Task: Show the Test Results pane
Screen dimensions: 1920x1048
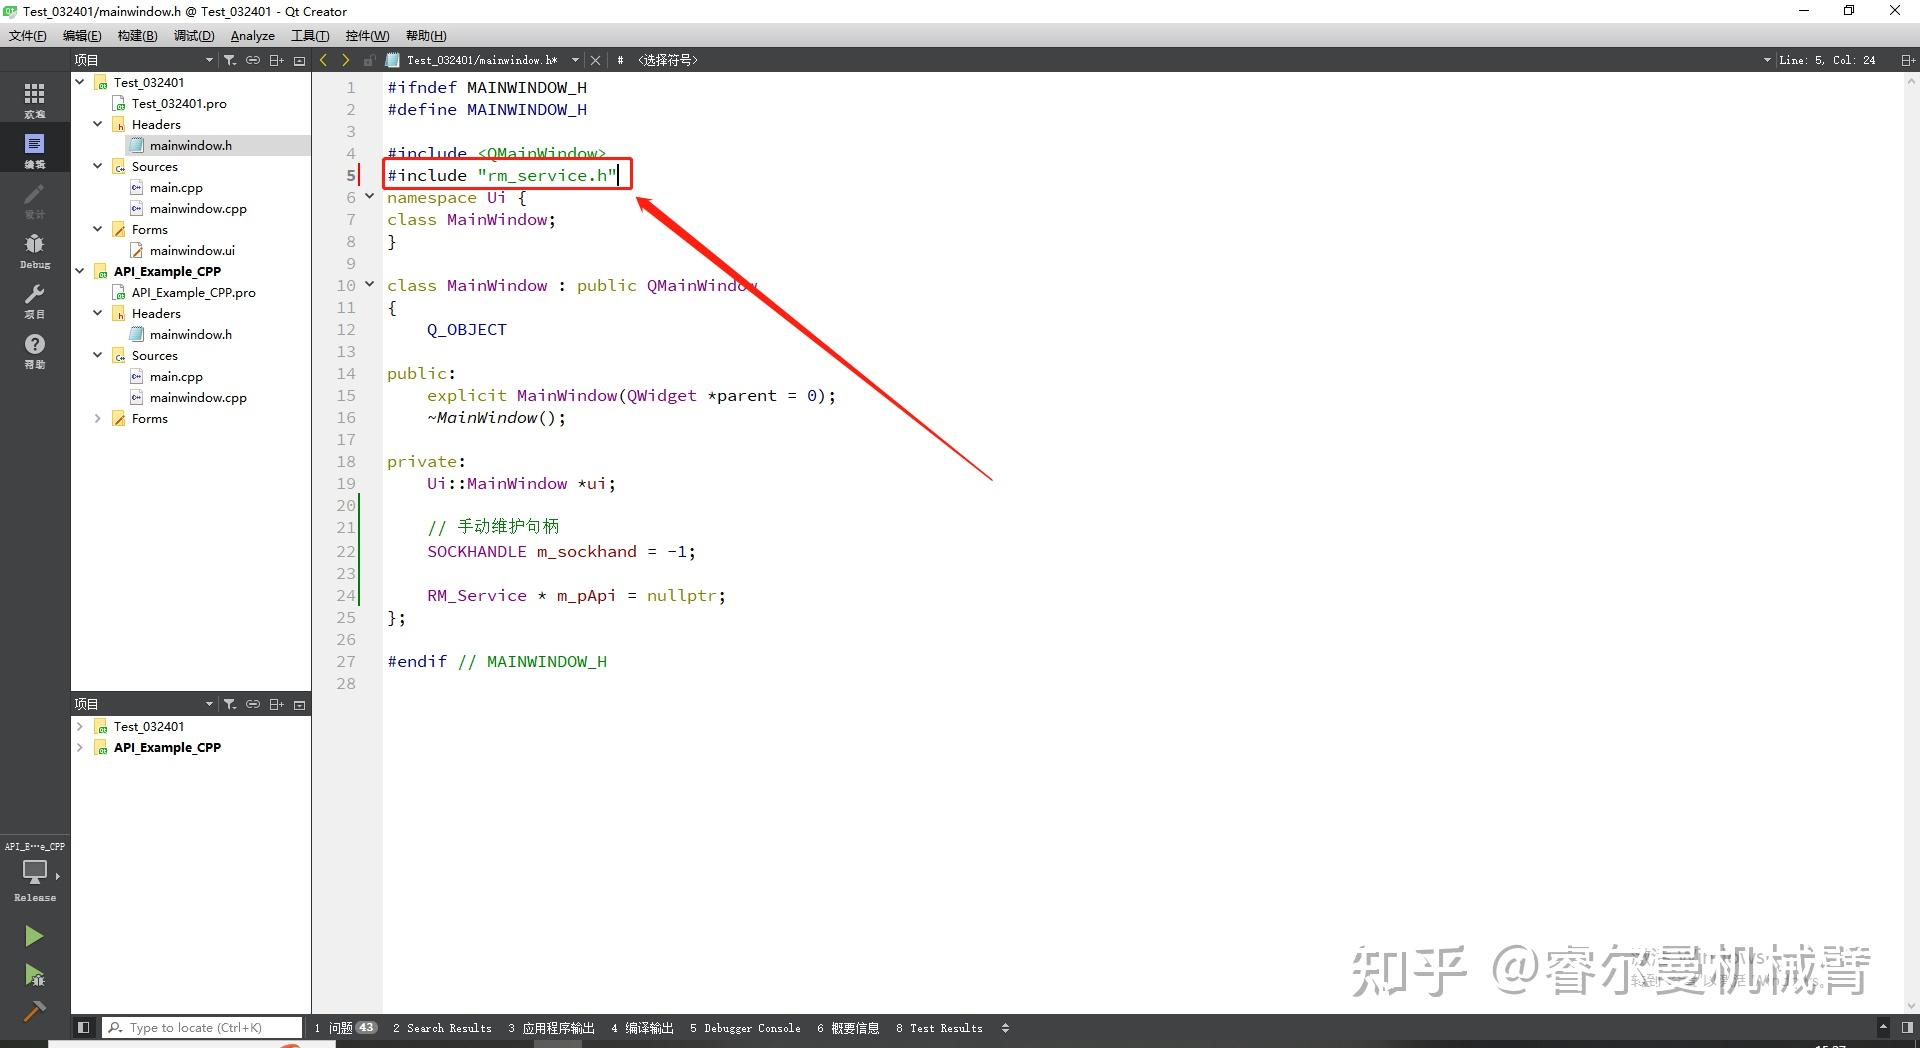Action: point(939,1028)
